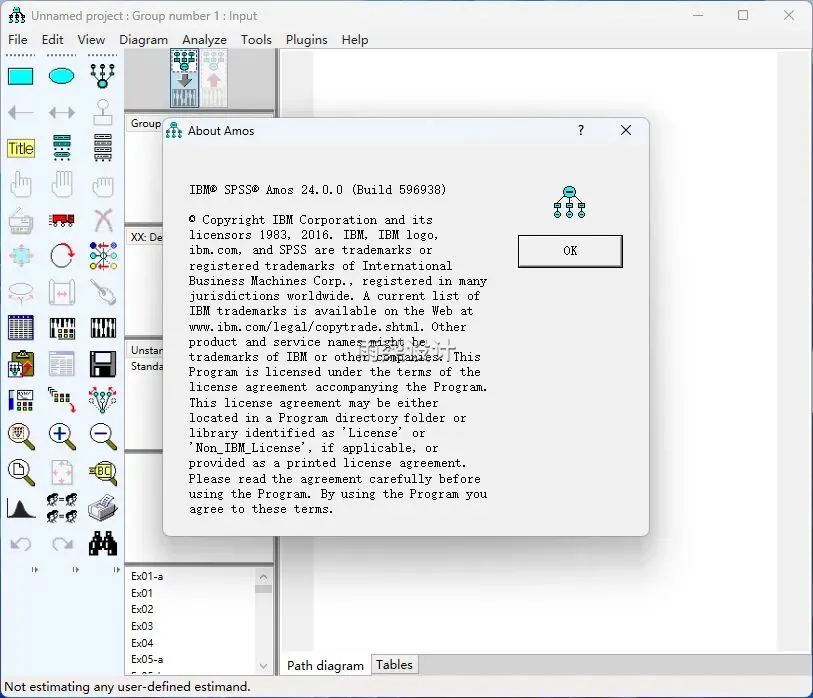Viewport: 813px width, 698px height.
Task: Click the Bayesian distribution curve icon
Action: click(x=21, y=509)
